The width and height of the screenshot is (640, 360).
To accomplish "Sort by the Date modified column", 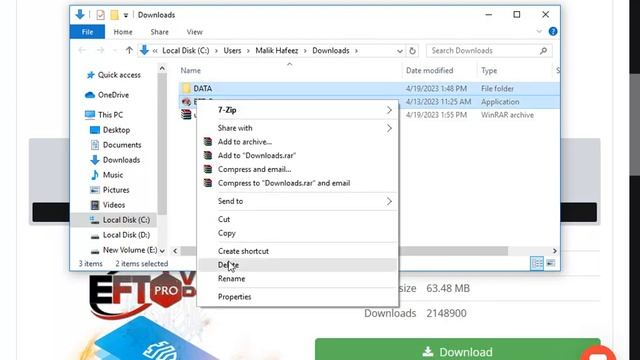I will pyautogui.click(x=429, y=71).
